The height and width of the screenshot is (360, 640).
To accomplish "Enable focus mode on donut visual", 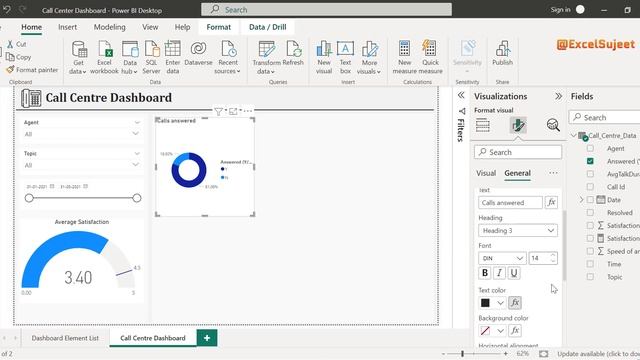I will click(233, 111).
